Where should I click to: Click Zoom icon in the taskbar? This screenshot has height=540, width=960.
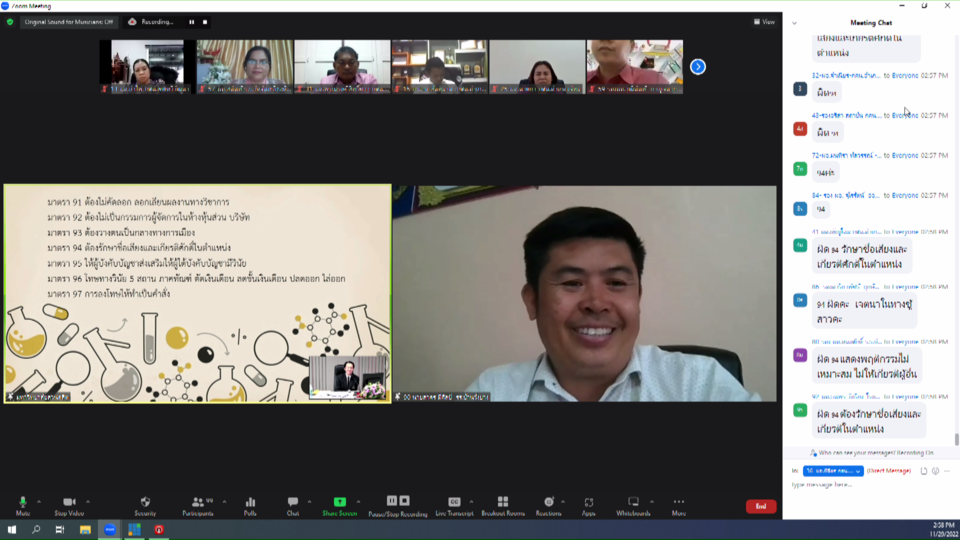[110, 530]
